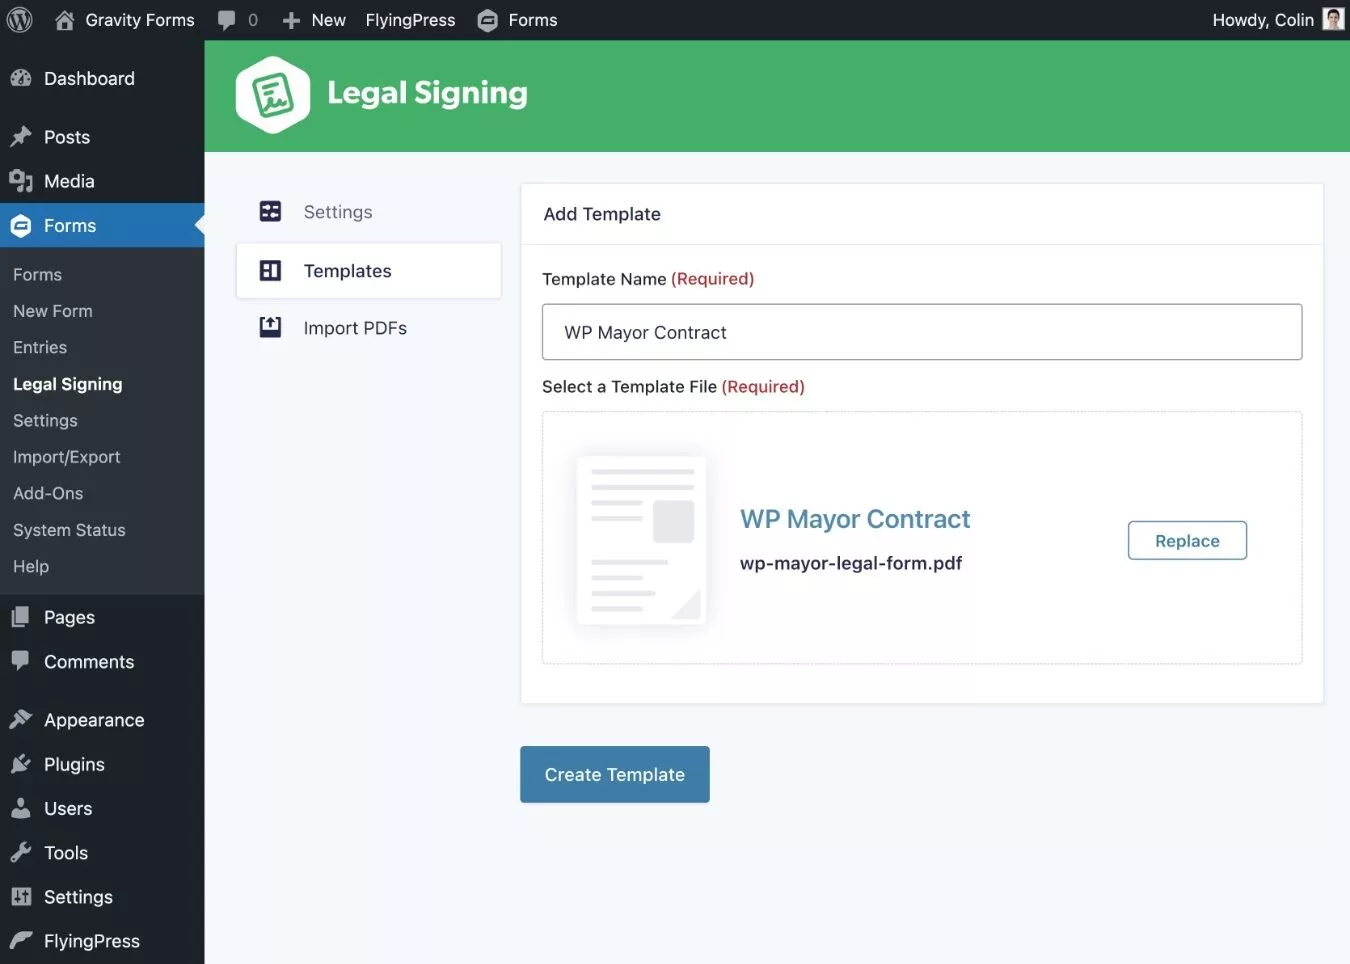Click the Select a Template File label

click(673, 387)
